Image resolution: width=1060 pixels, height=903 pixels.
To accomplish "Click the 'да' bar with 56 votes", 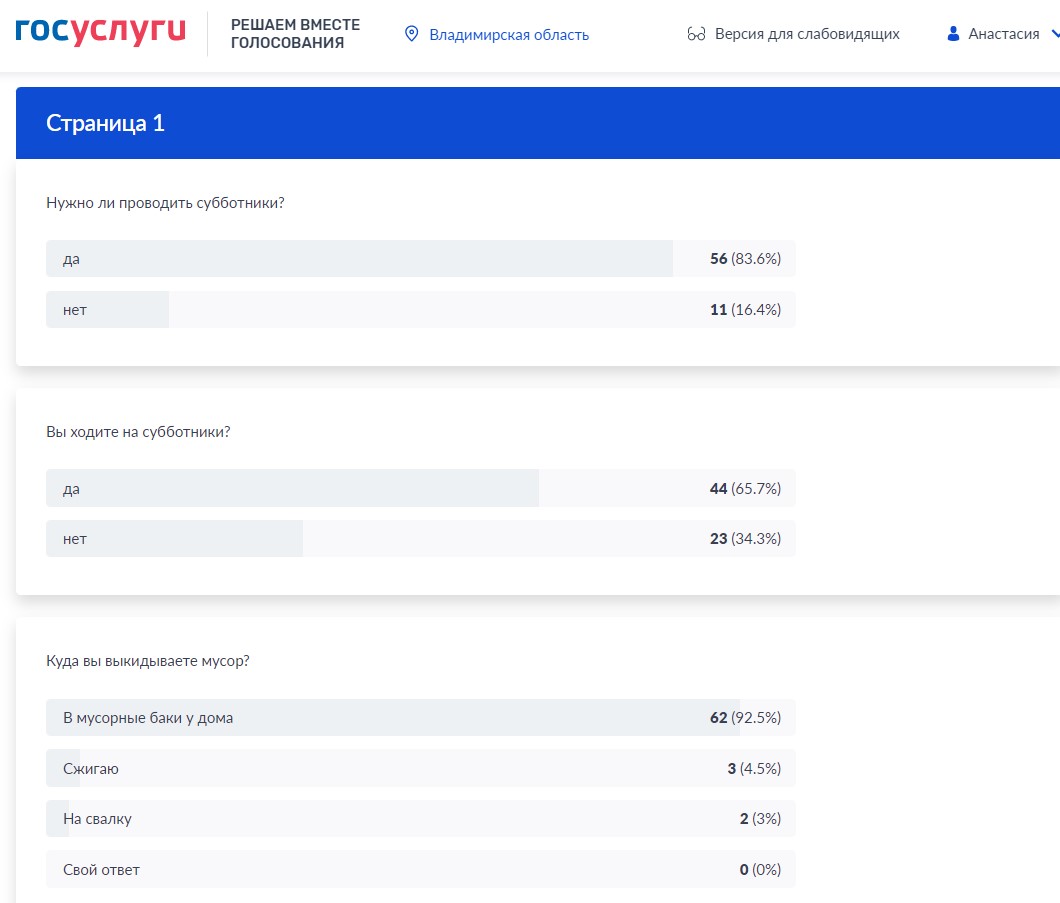I will click(420, 259).
